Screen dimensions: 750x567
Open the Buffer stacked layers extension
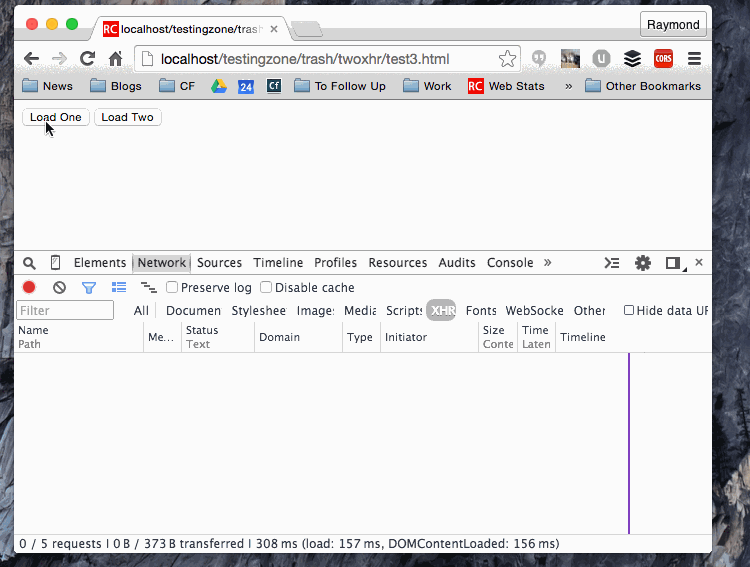click(x=632, y=59)
